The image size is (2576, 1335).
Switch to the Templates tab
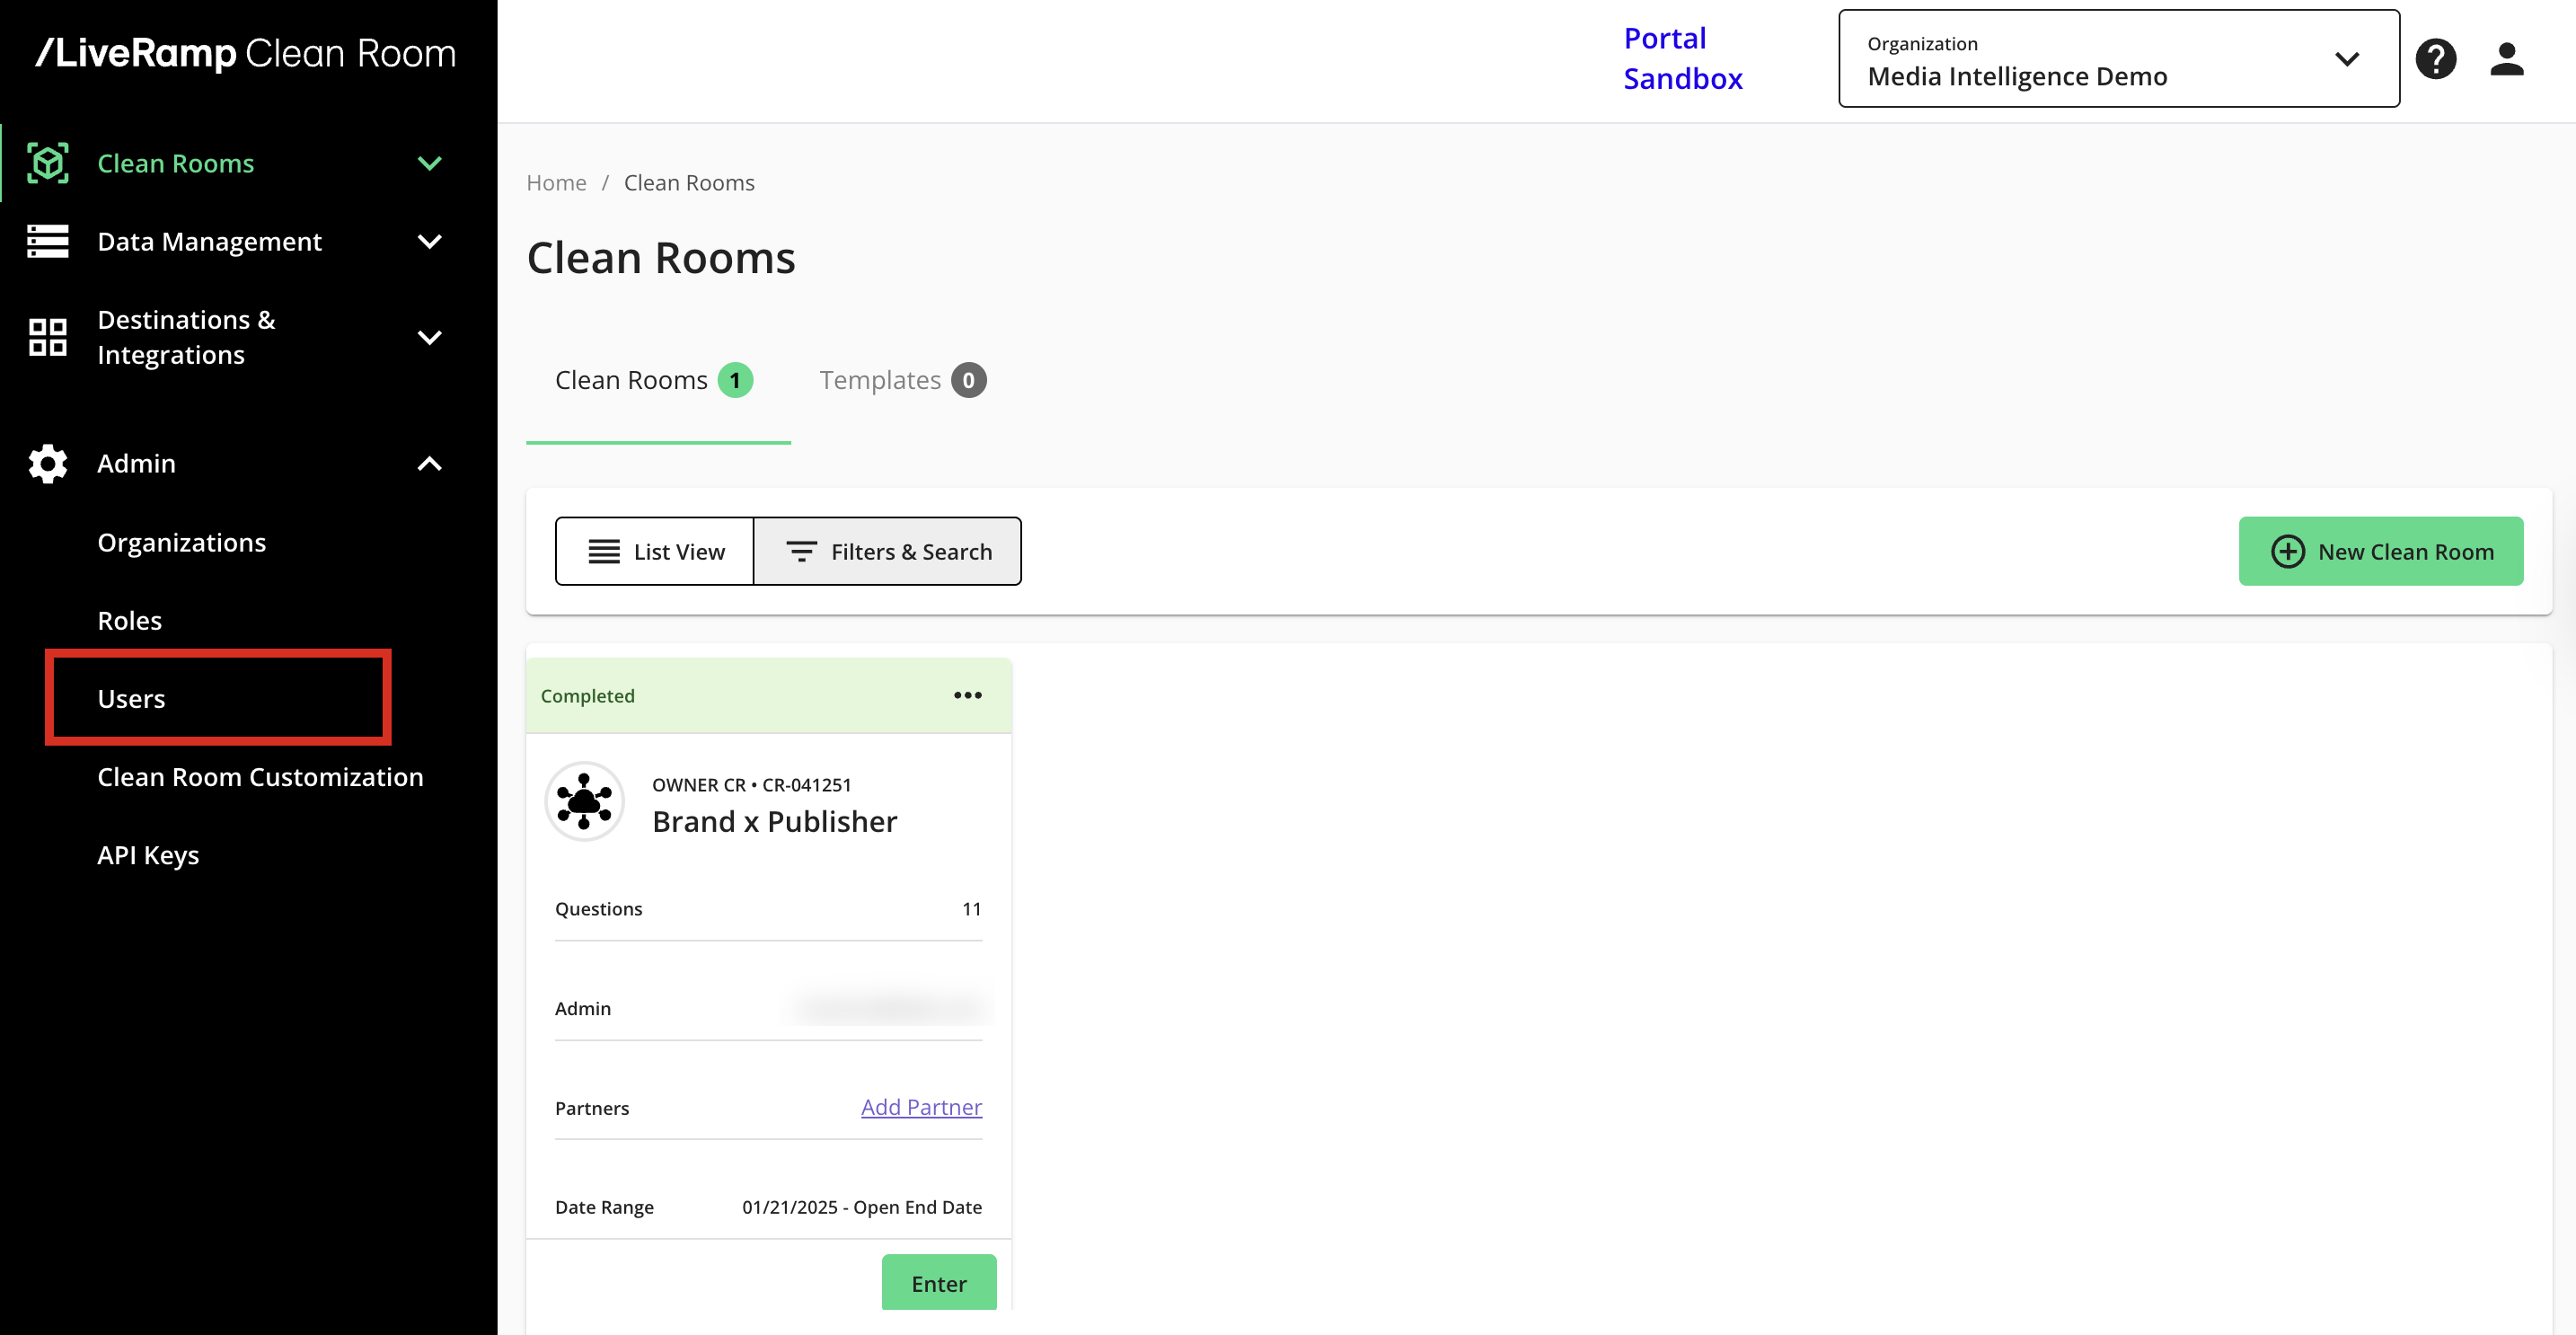(x=902, y=380)
